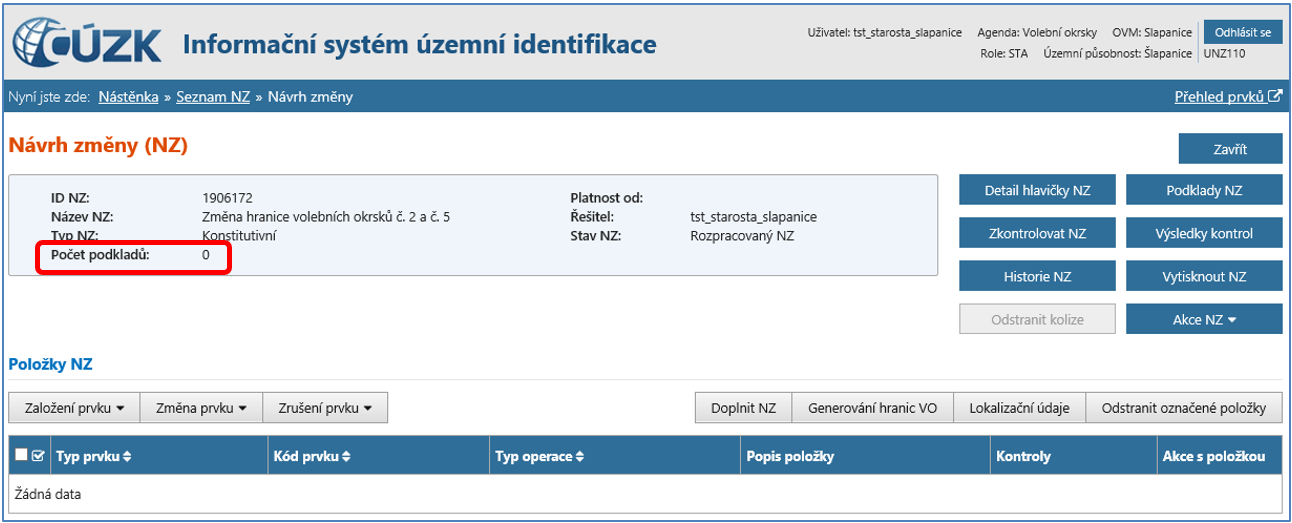
Task: Open Detail hlavičky NZ
Action: click(x=1037, y=191)
